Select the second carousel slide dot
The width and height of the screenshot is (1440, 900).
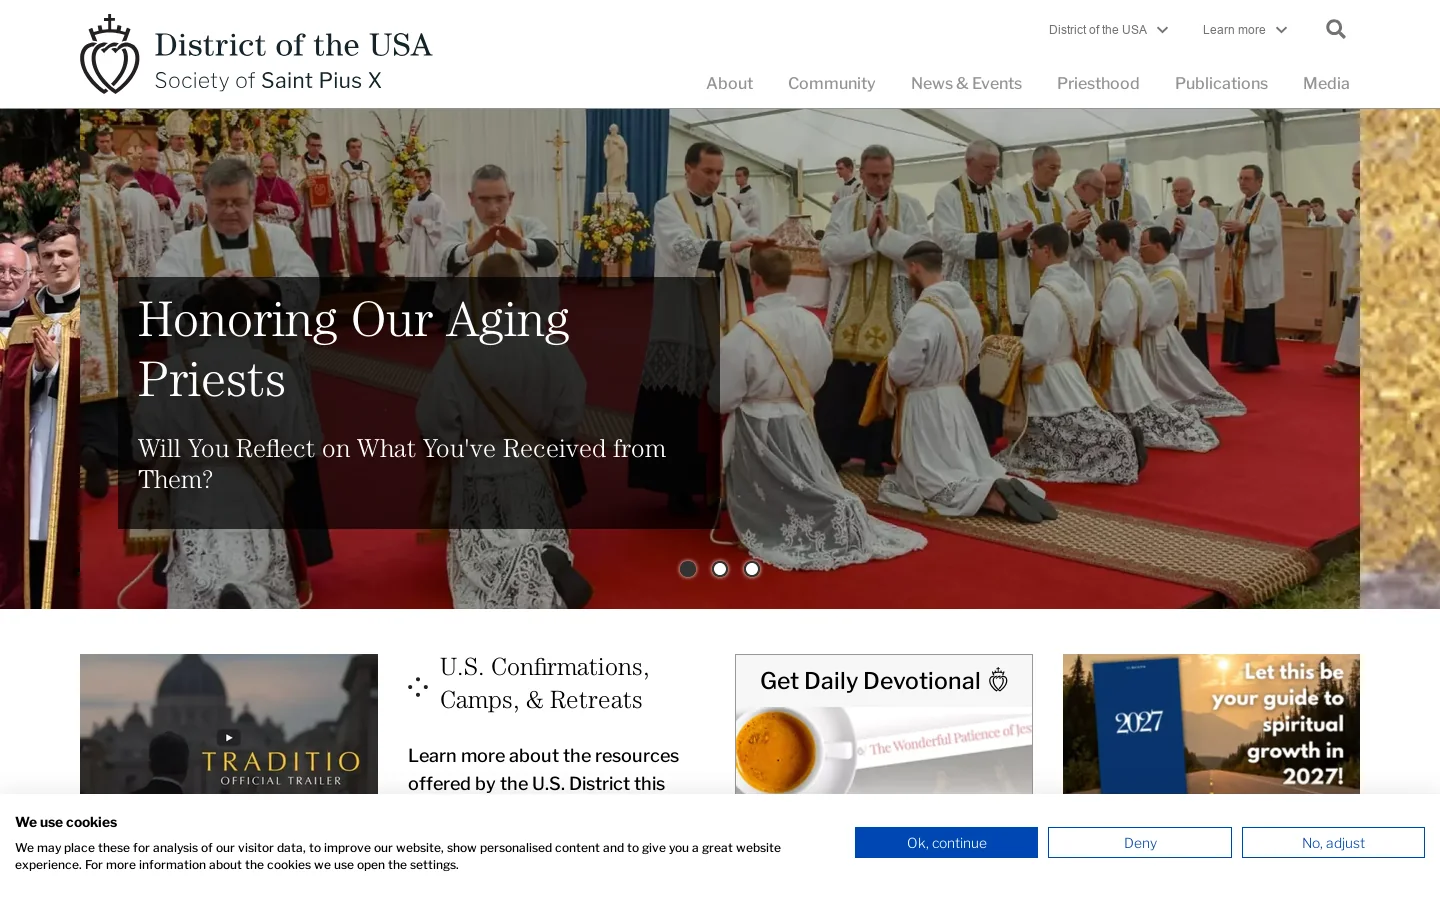[720, 569]
